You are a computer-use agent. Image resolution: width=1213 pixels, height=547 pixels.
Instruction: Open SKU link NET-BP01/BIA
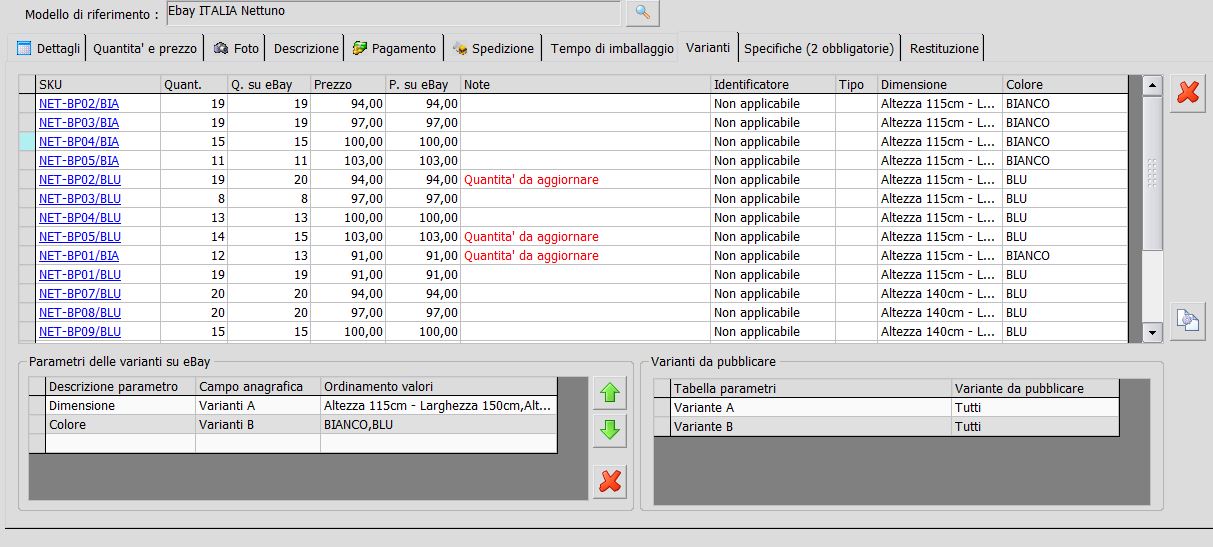pos(79,255)
